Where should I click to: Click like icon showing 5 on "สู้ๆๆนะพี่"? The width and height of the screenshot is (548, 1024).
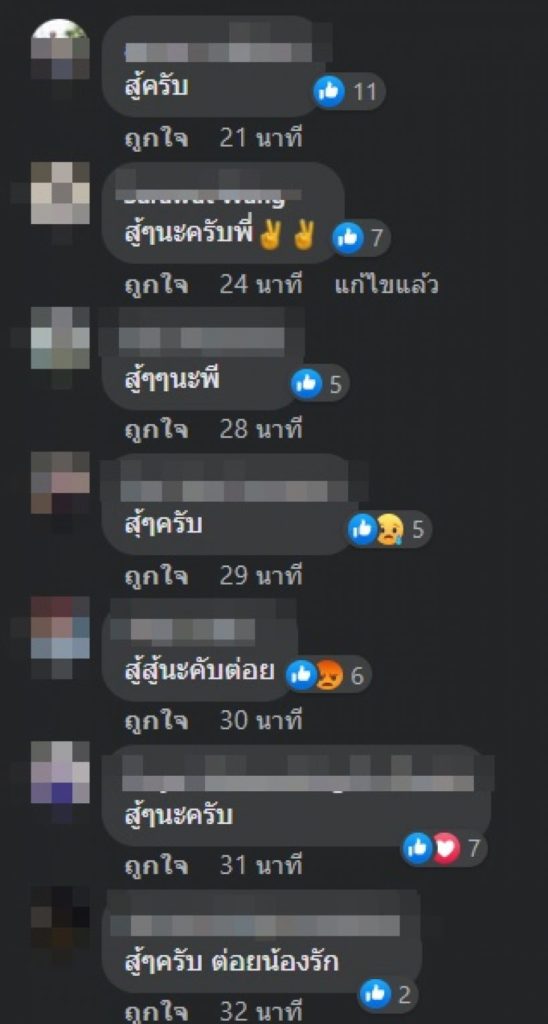(307, 384)
